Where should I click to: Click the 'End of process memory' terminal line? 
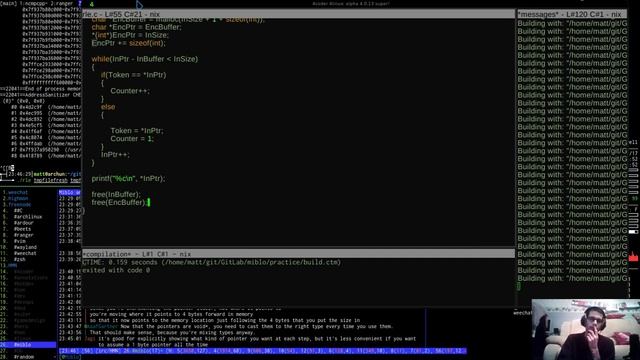tap(41, 89)
